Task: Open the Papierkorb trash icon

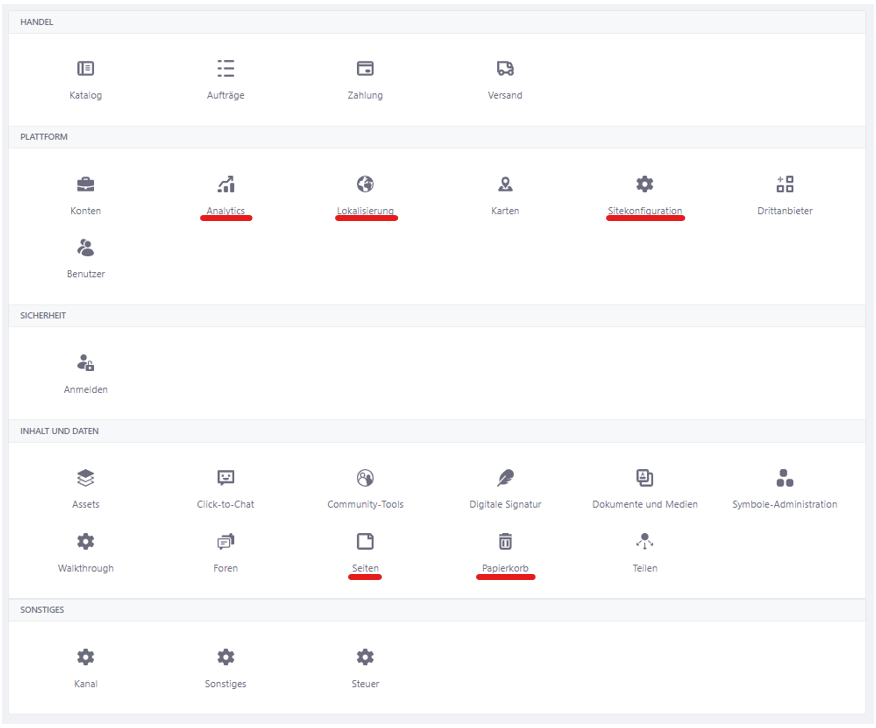Action: point(505,541)
